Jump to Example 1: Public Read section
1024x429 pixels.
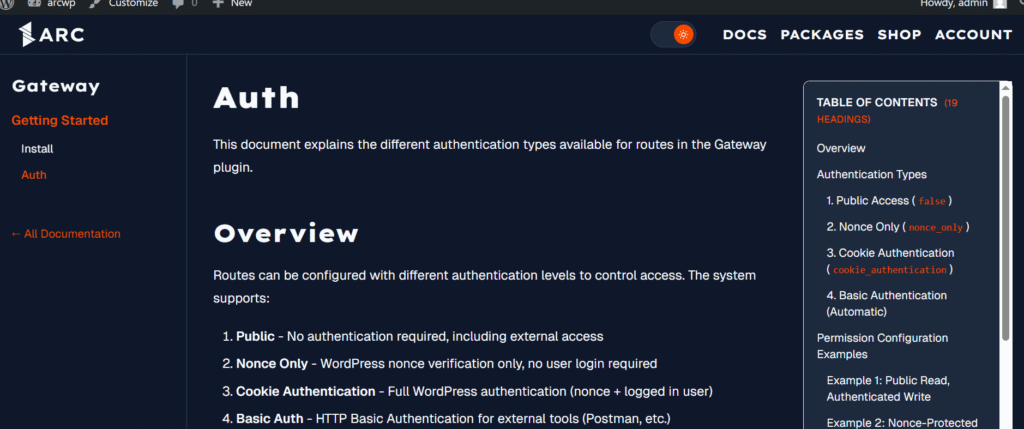[x=888, y=389]
